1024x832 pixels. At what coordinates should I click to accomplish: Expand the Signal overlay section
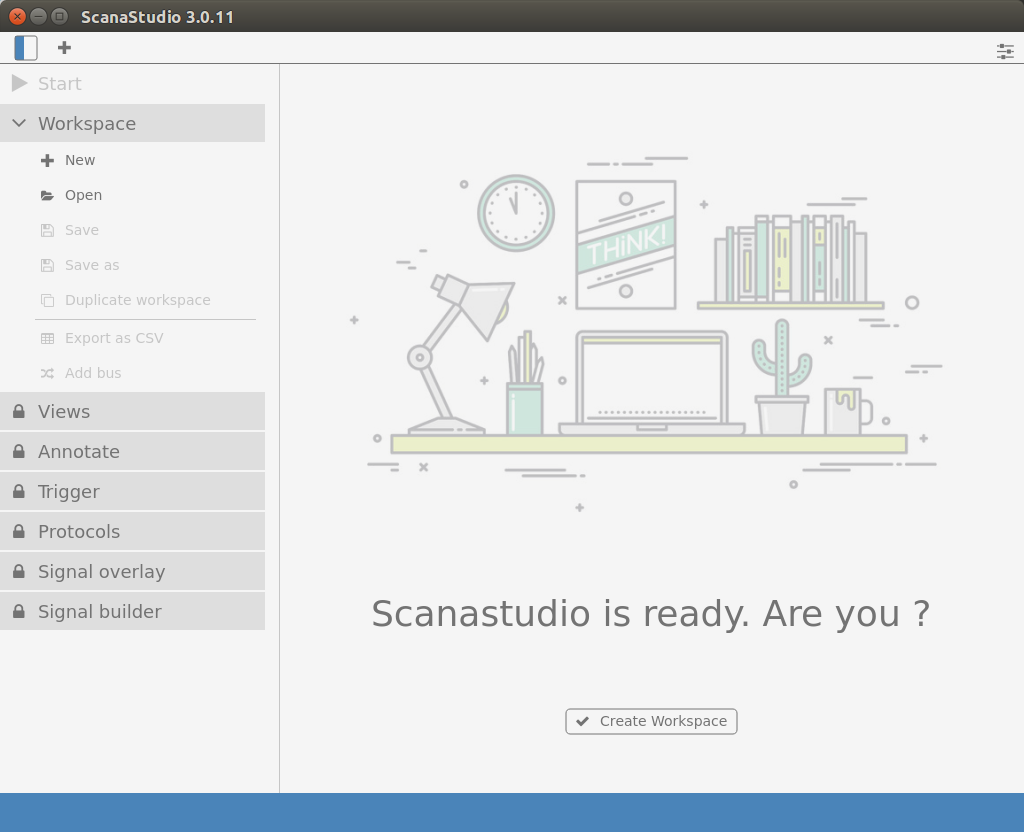(x=133, y=571)
